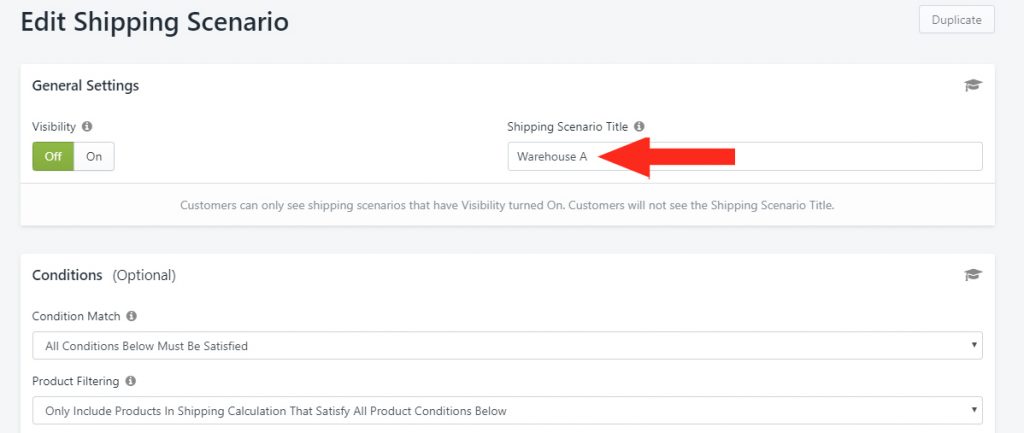This screenshot has height=433, width=1024.
Task: Click the Edit Shipping Scenario page heading
Action: click(155, 22)
